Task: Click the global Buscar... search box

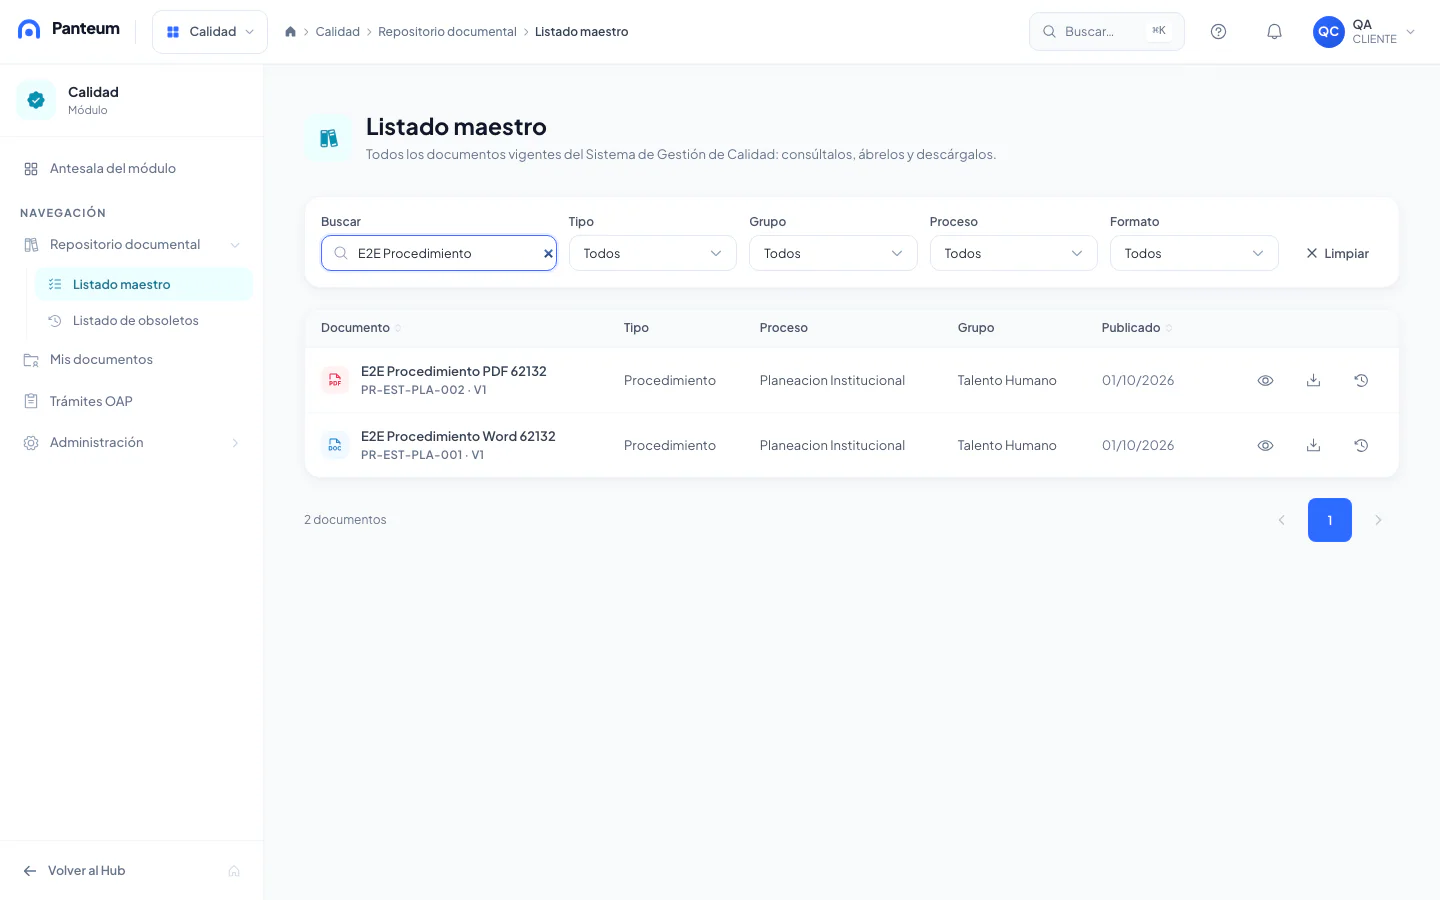Action: coord(1107,32)
